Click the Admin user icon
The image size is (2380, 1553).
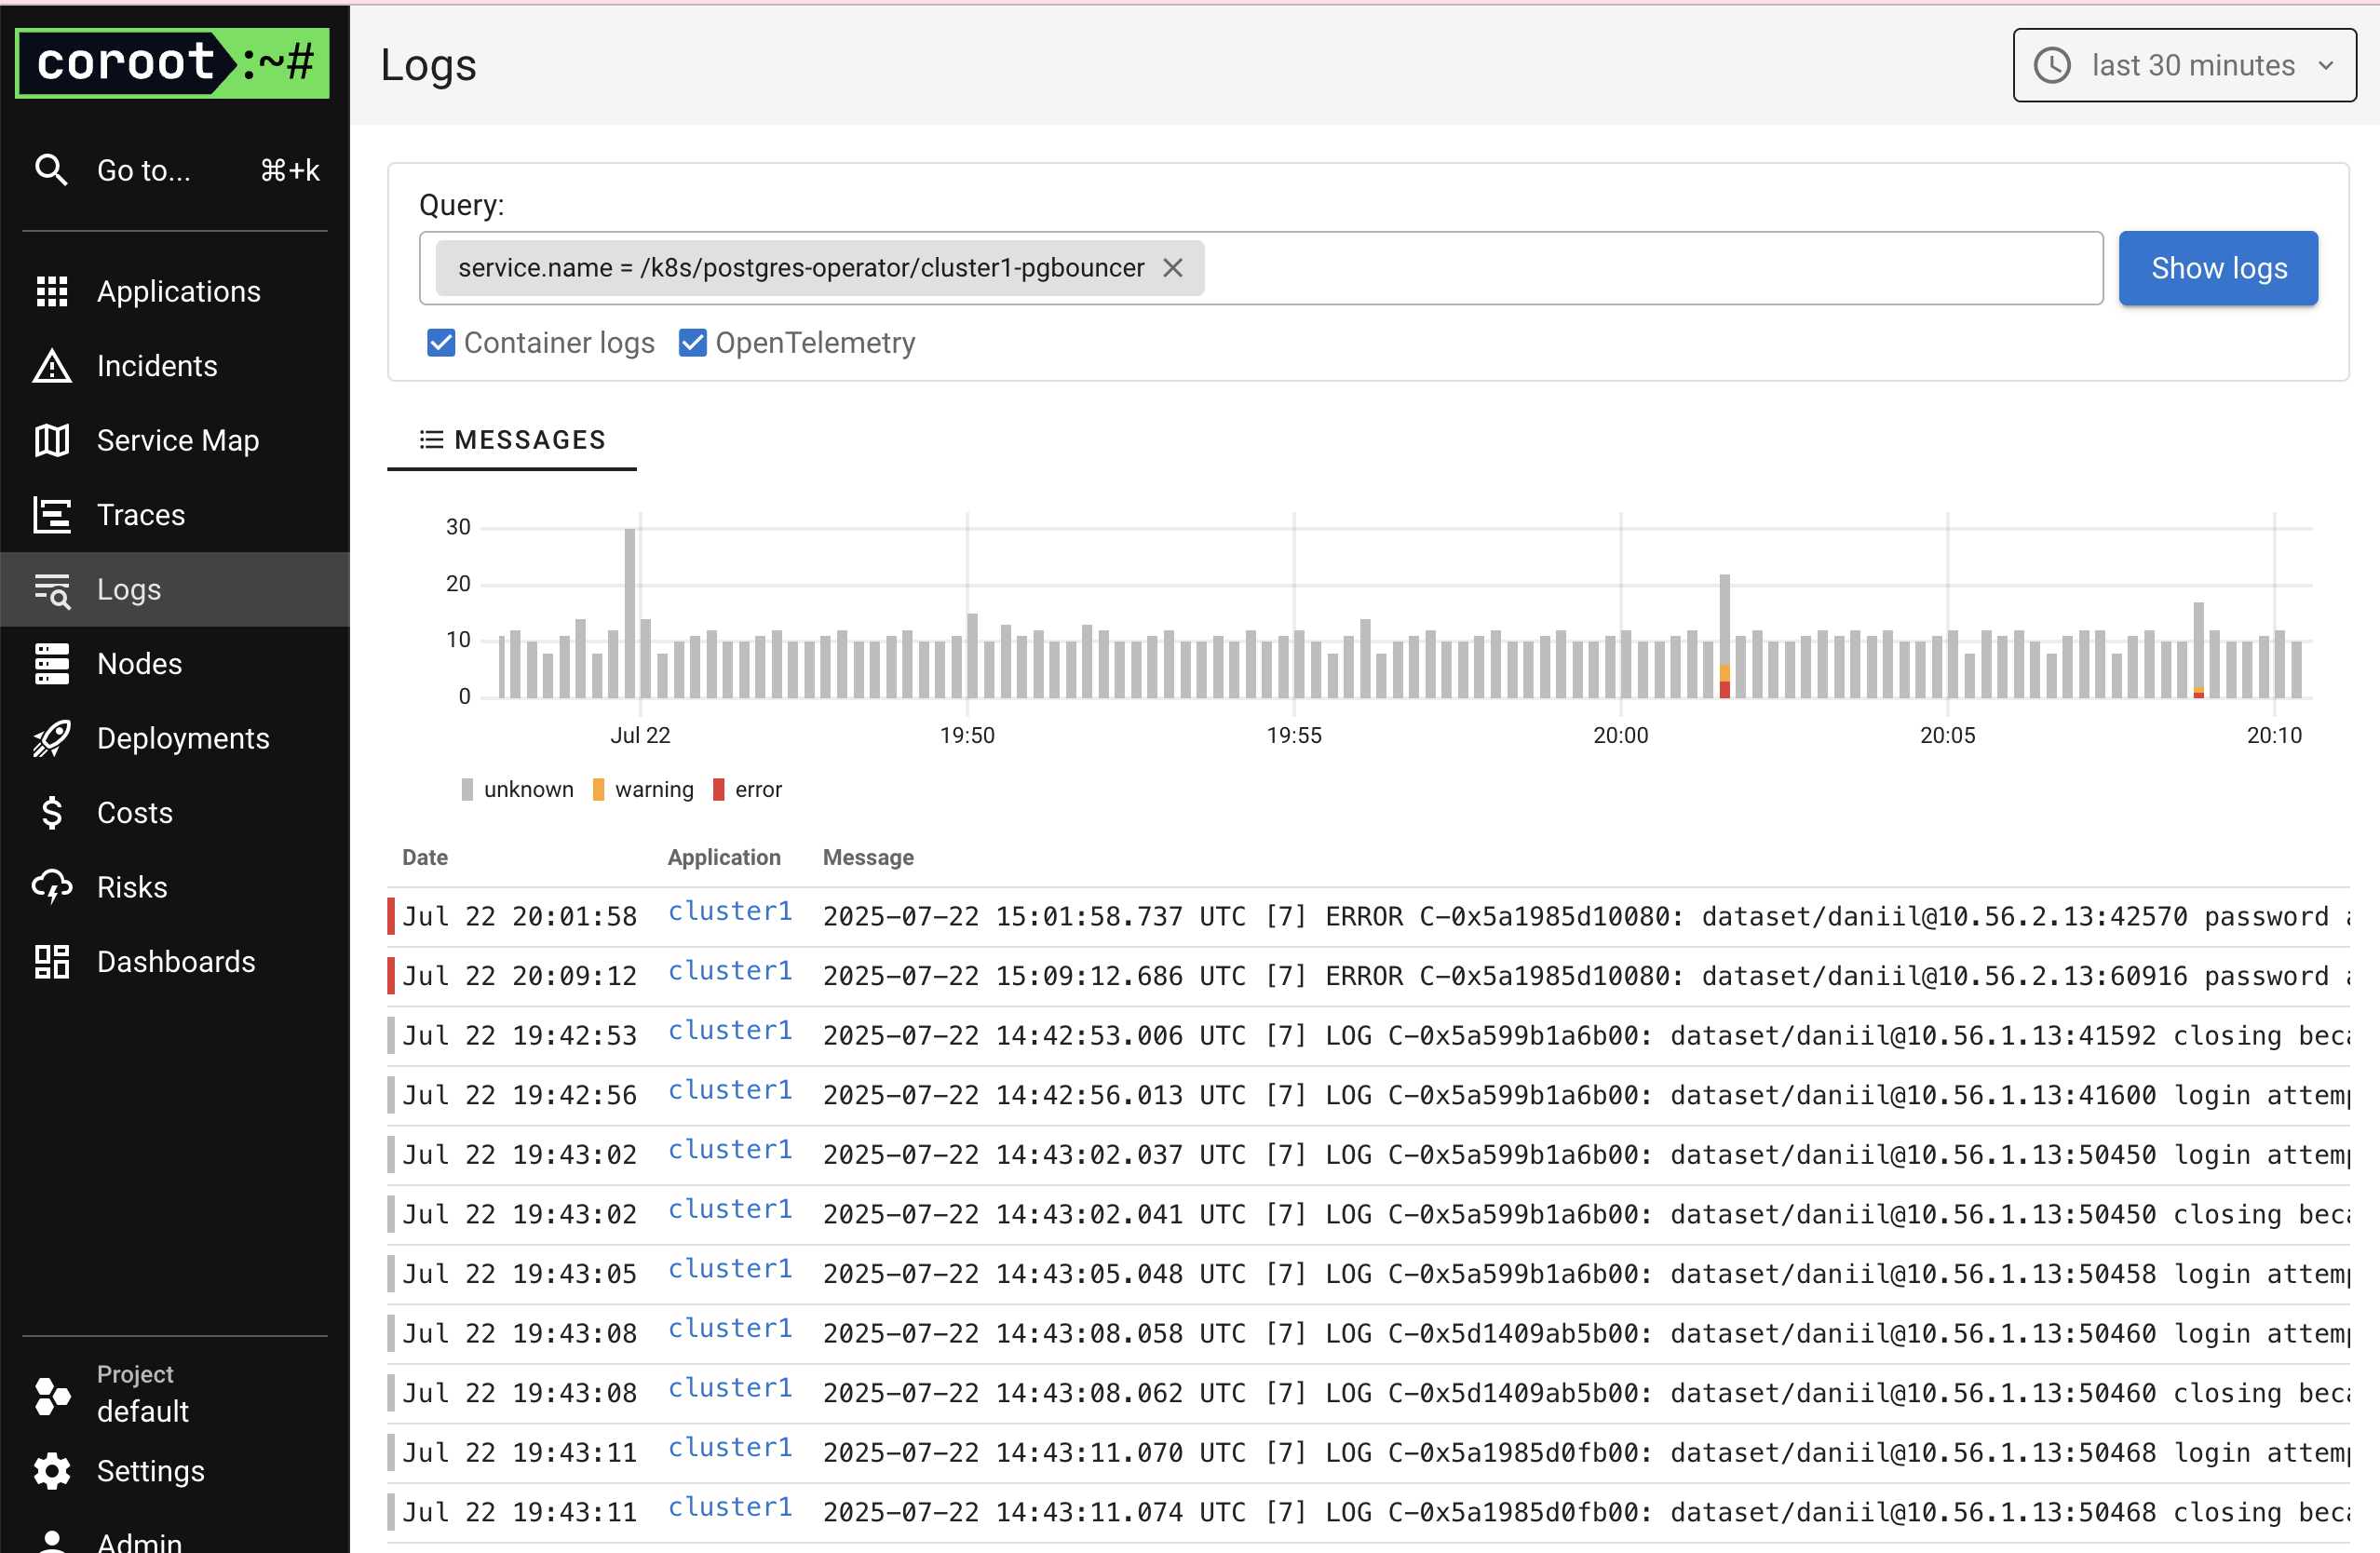(51, 1541)
